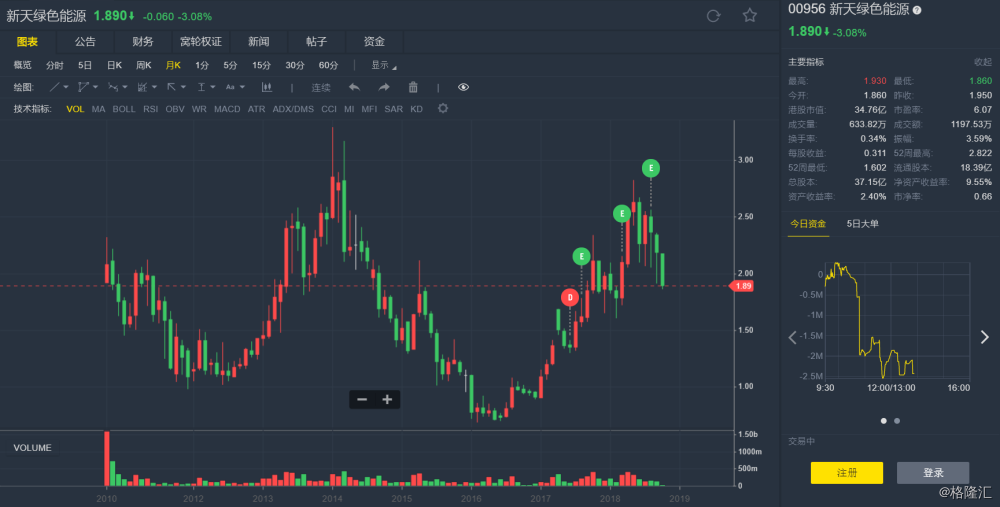Select the Fibonacci lines drawing tool

point(142,87)
